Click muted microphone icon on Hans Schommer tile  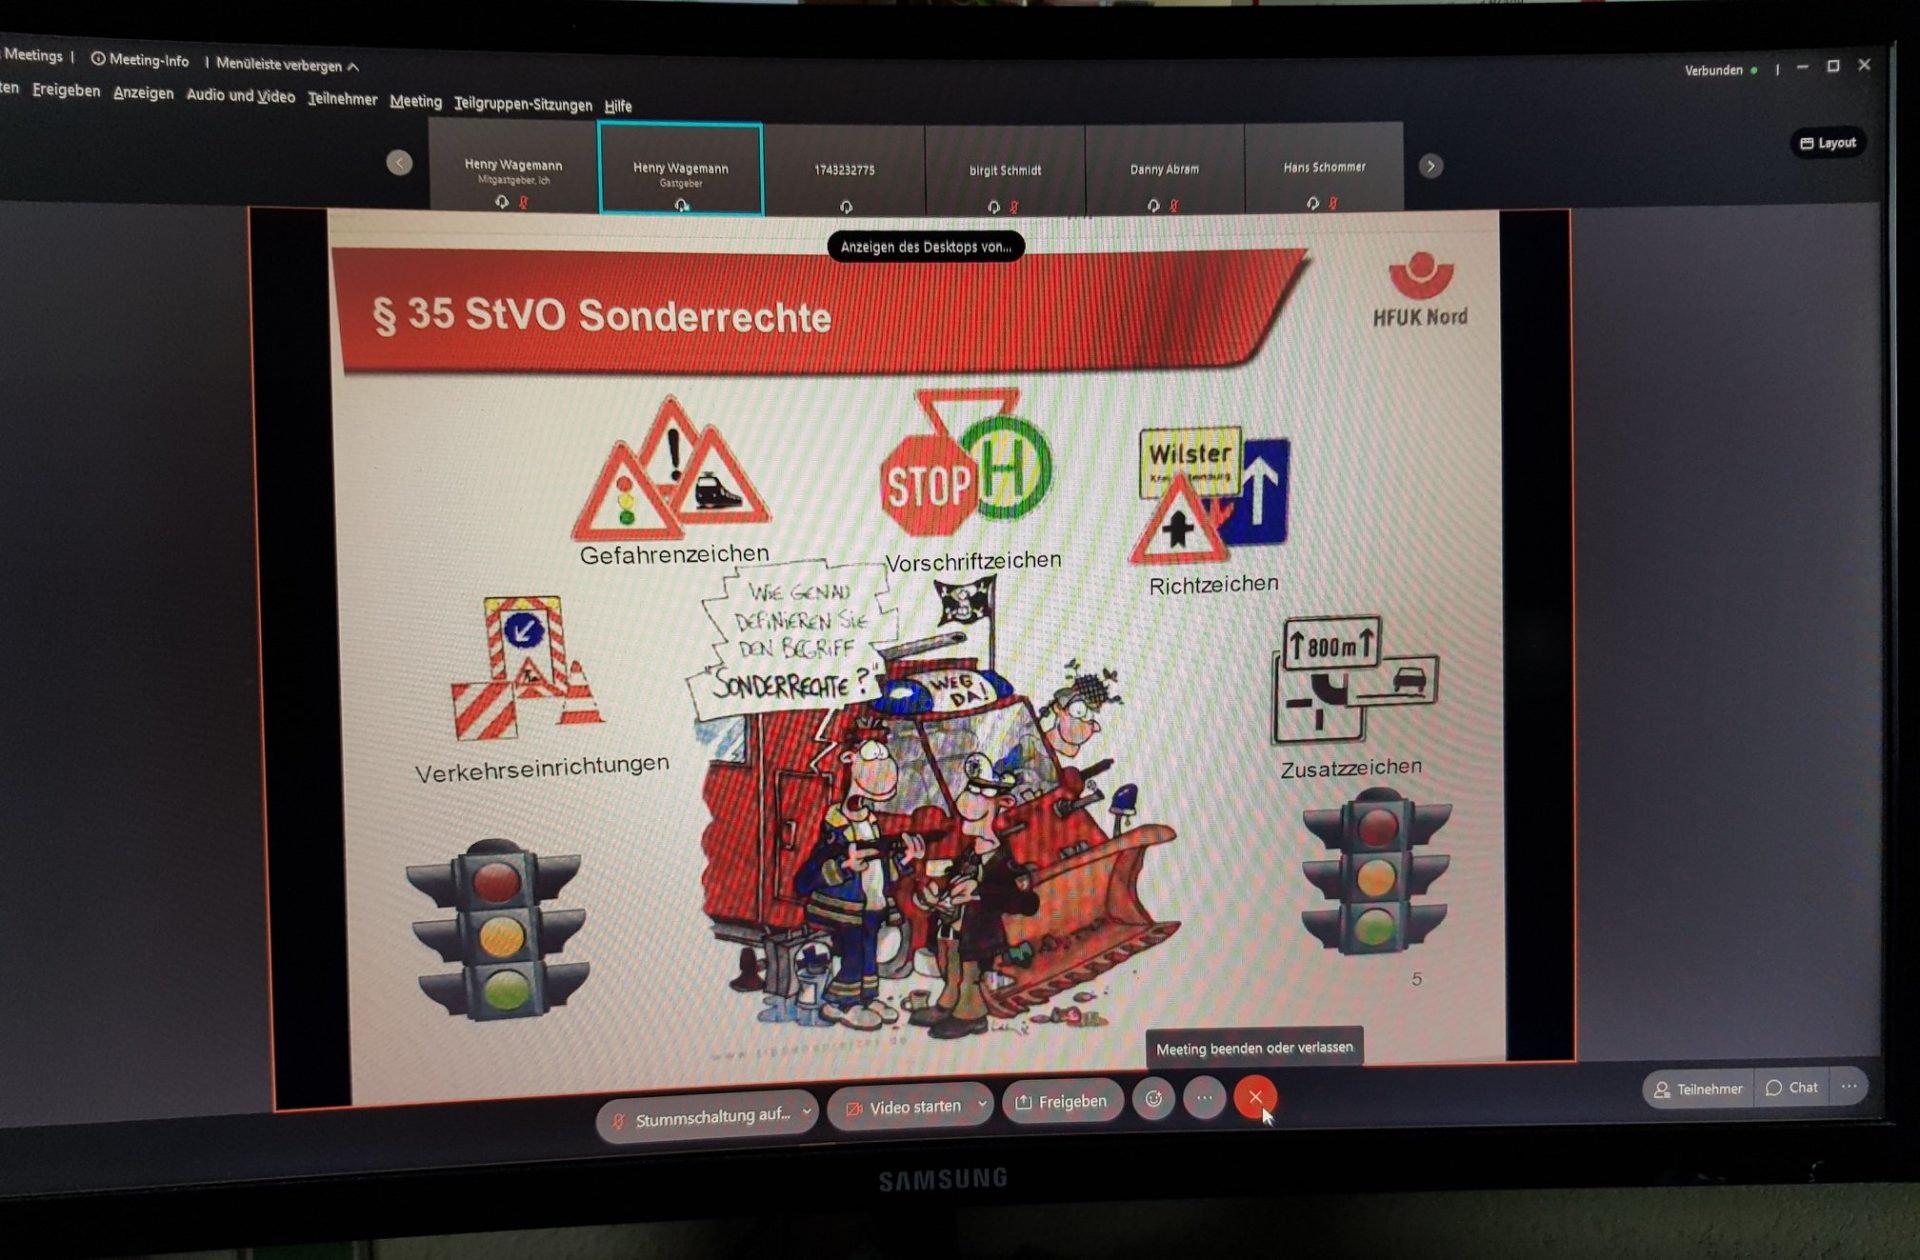(1333, 204)
